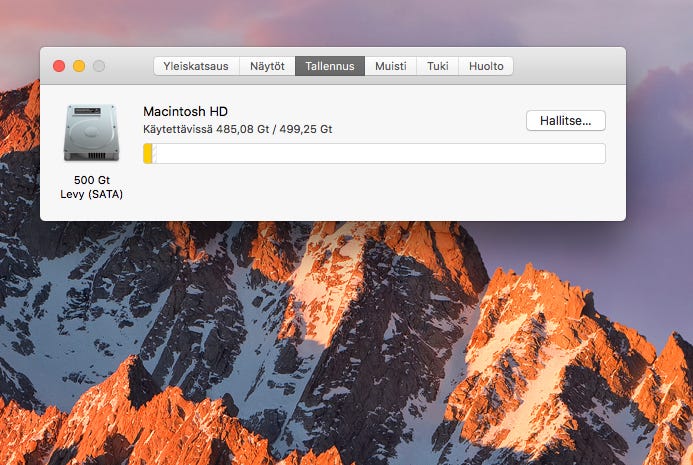Switch to the Huolto tab
Image resolution: width=693 pixels, height=465 pixels.
click(486, 66)
